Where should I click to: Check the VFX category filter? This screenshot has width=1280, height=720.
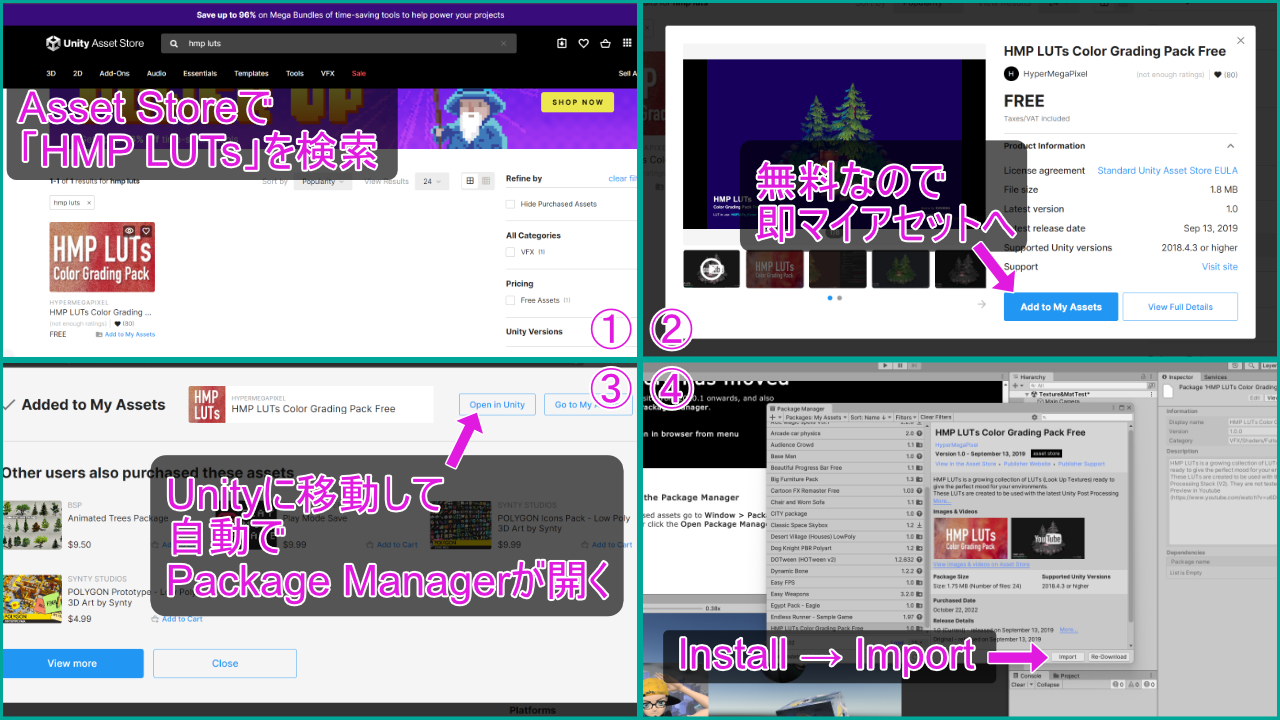coord(510,252)
